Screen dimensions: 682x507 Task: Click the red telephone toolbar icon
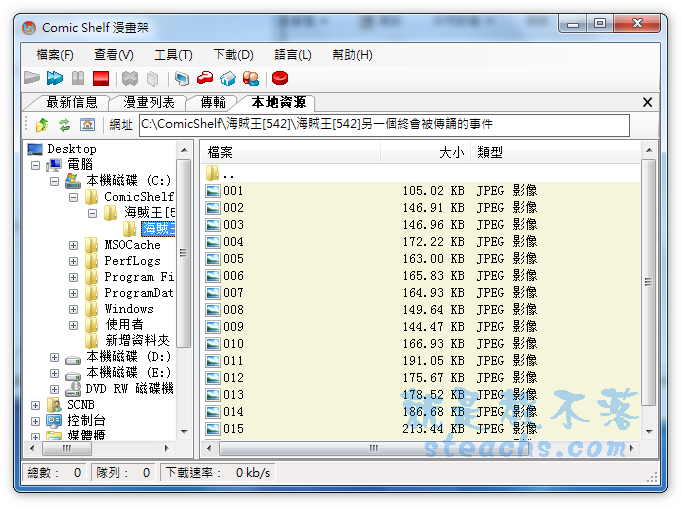[x=205, y=78]
